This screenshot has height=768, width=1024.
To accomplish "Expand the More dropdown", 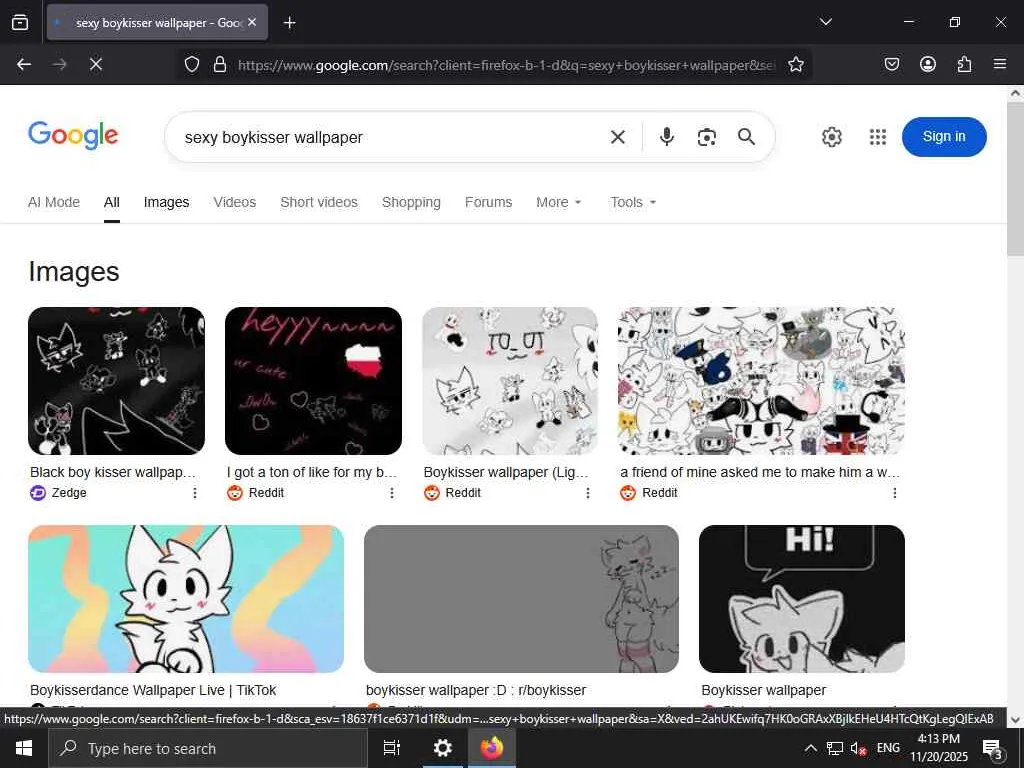I will pos(558,202).
